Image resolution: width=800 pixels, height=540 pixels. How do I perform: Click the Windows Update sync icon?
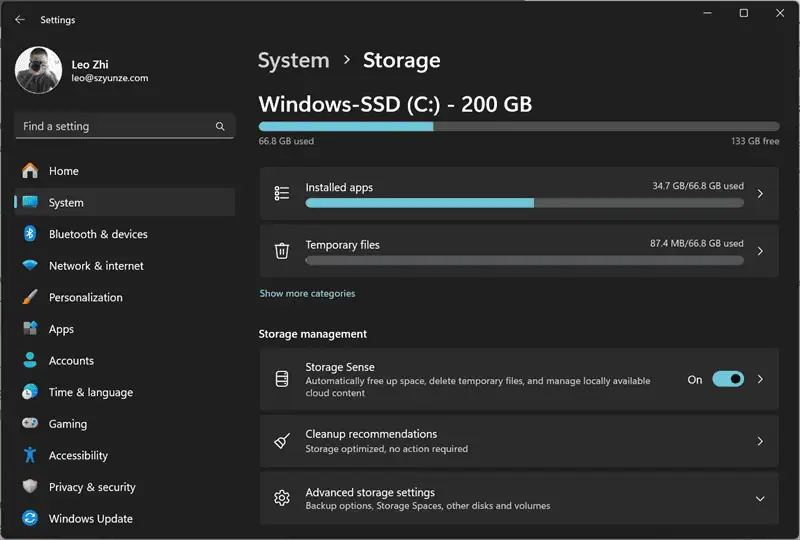pos(30,518)
